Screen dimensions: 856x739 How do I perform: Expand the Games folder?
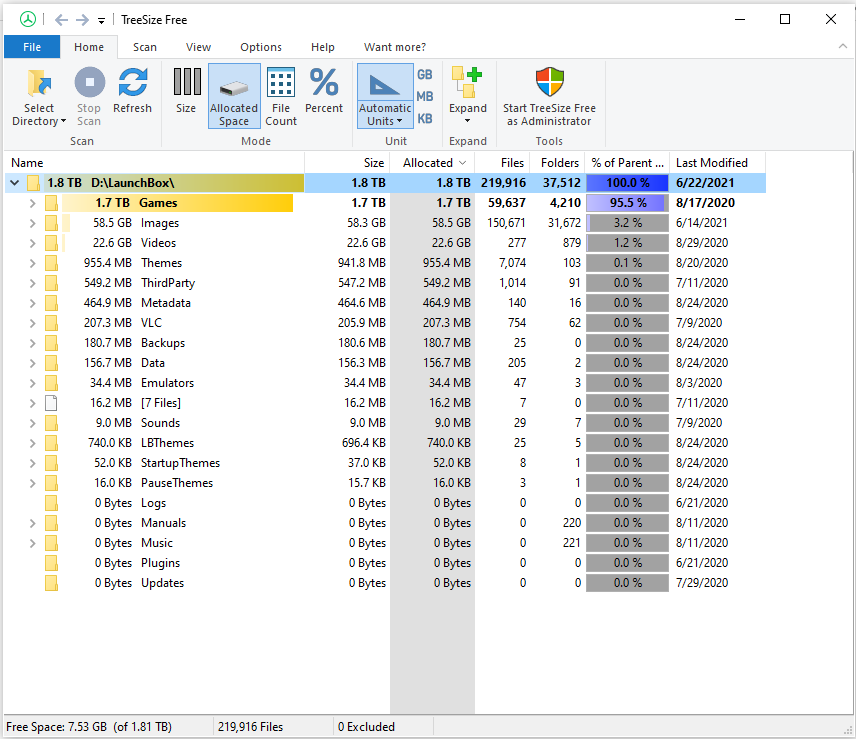coord(32,203)
